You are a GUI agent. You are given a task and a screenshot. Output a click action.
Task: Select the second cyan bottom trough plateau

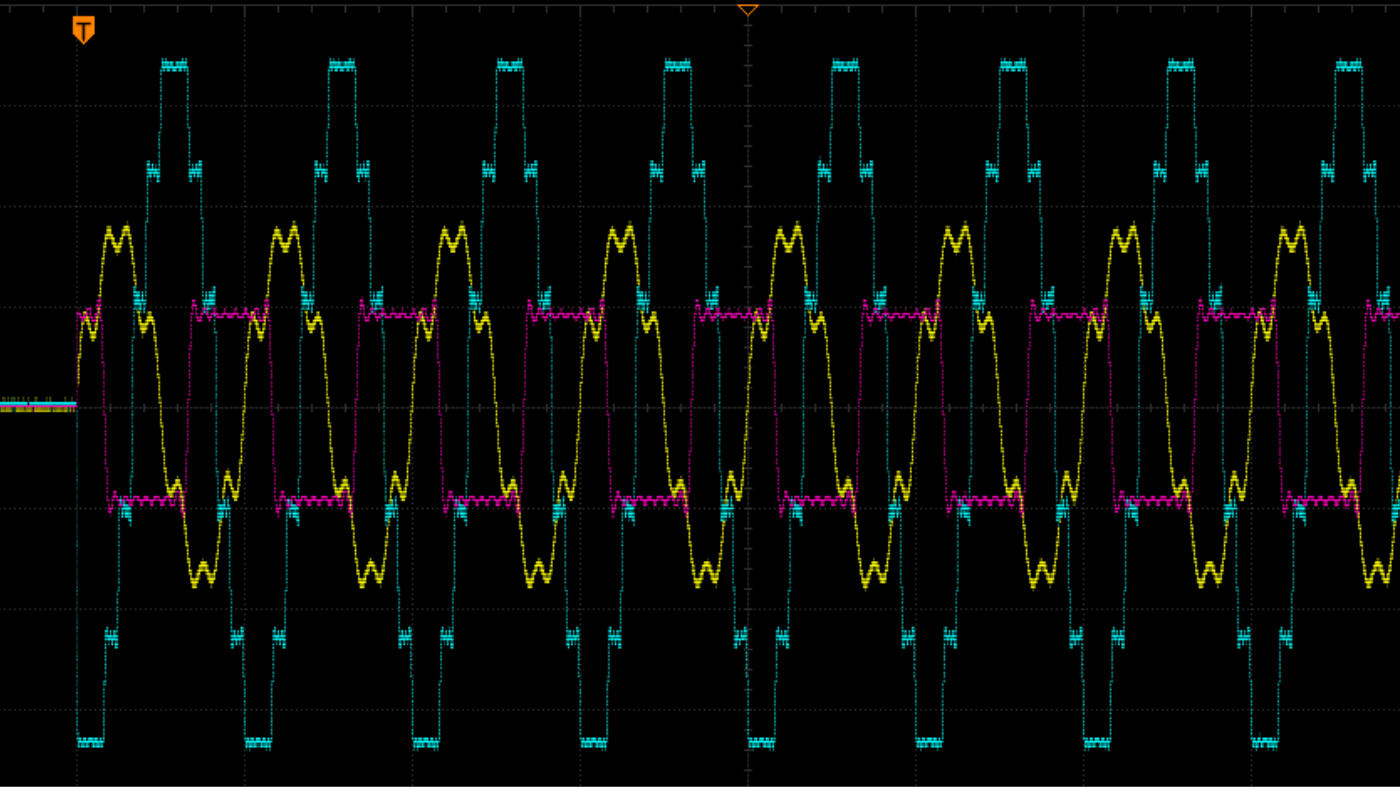tap(258, 742)
